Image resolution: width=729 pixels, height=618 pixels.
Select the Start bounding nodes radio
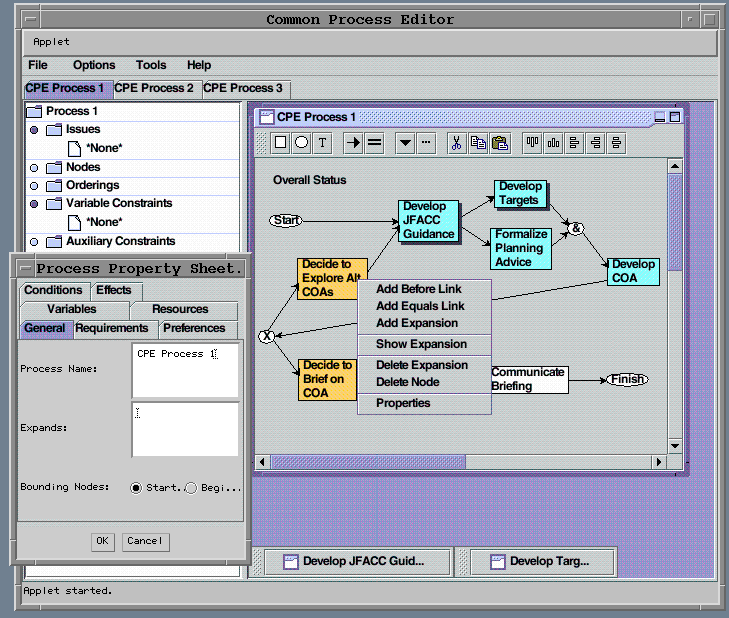136,488
